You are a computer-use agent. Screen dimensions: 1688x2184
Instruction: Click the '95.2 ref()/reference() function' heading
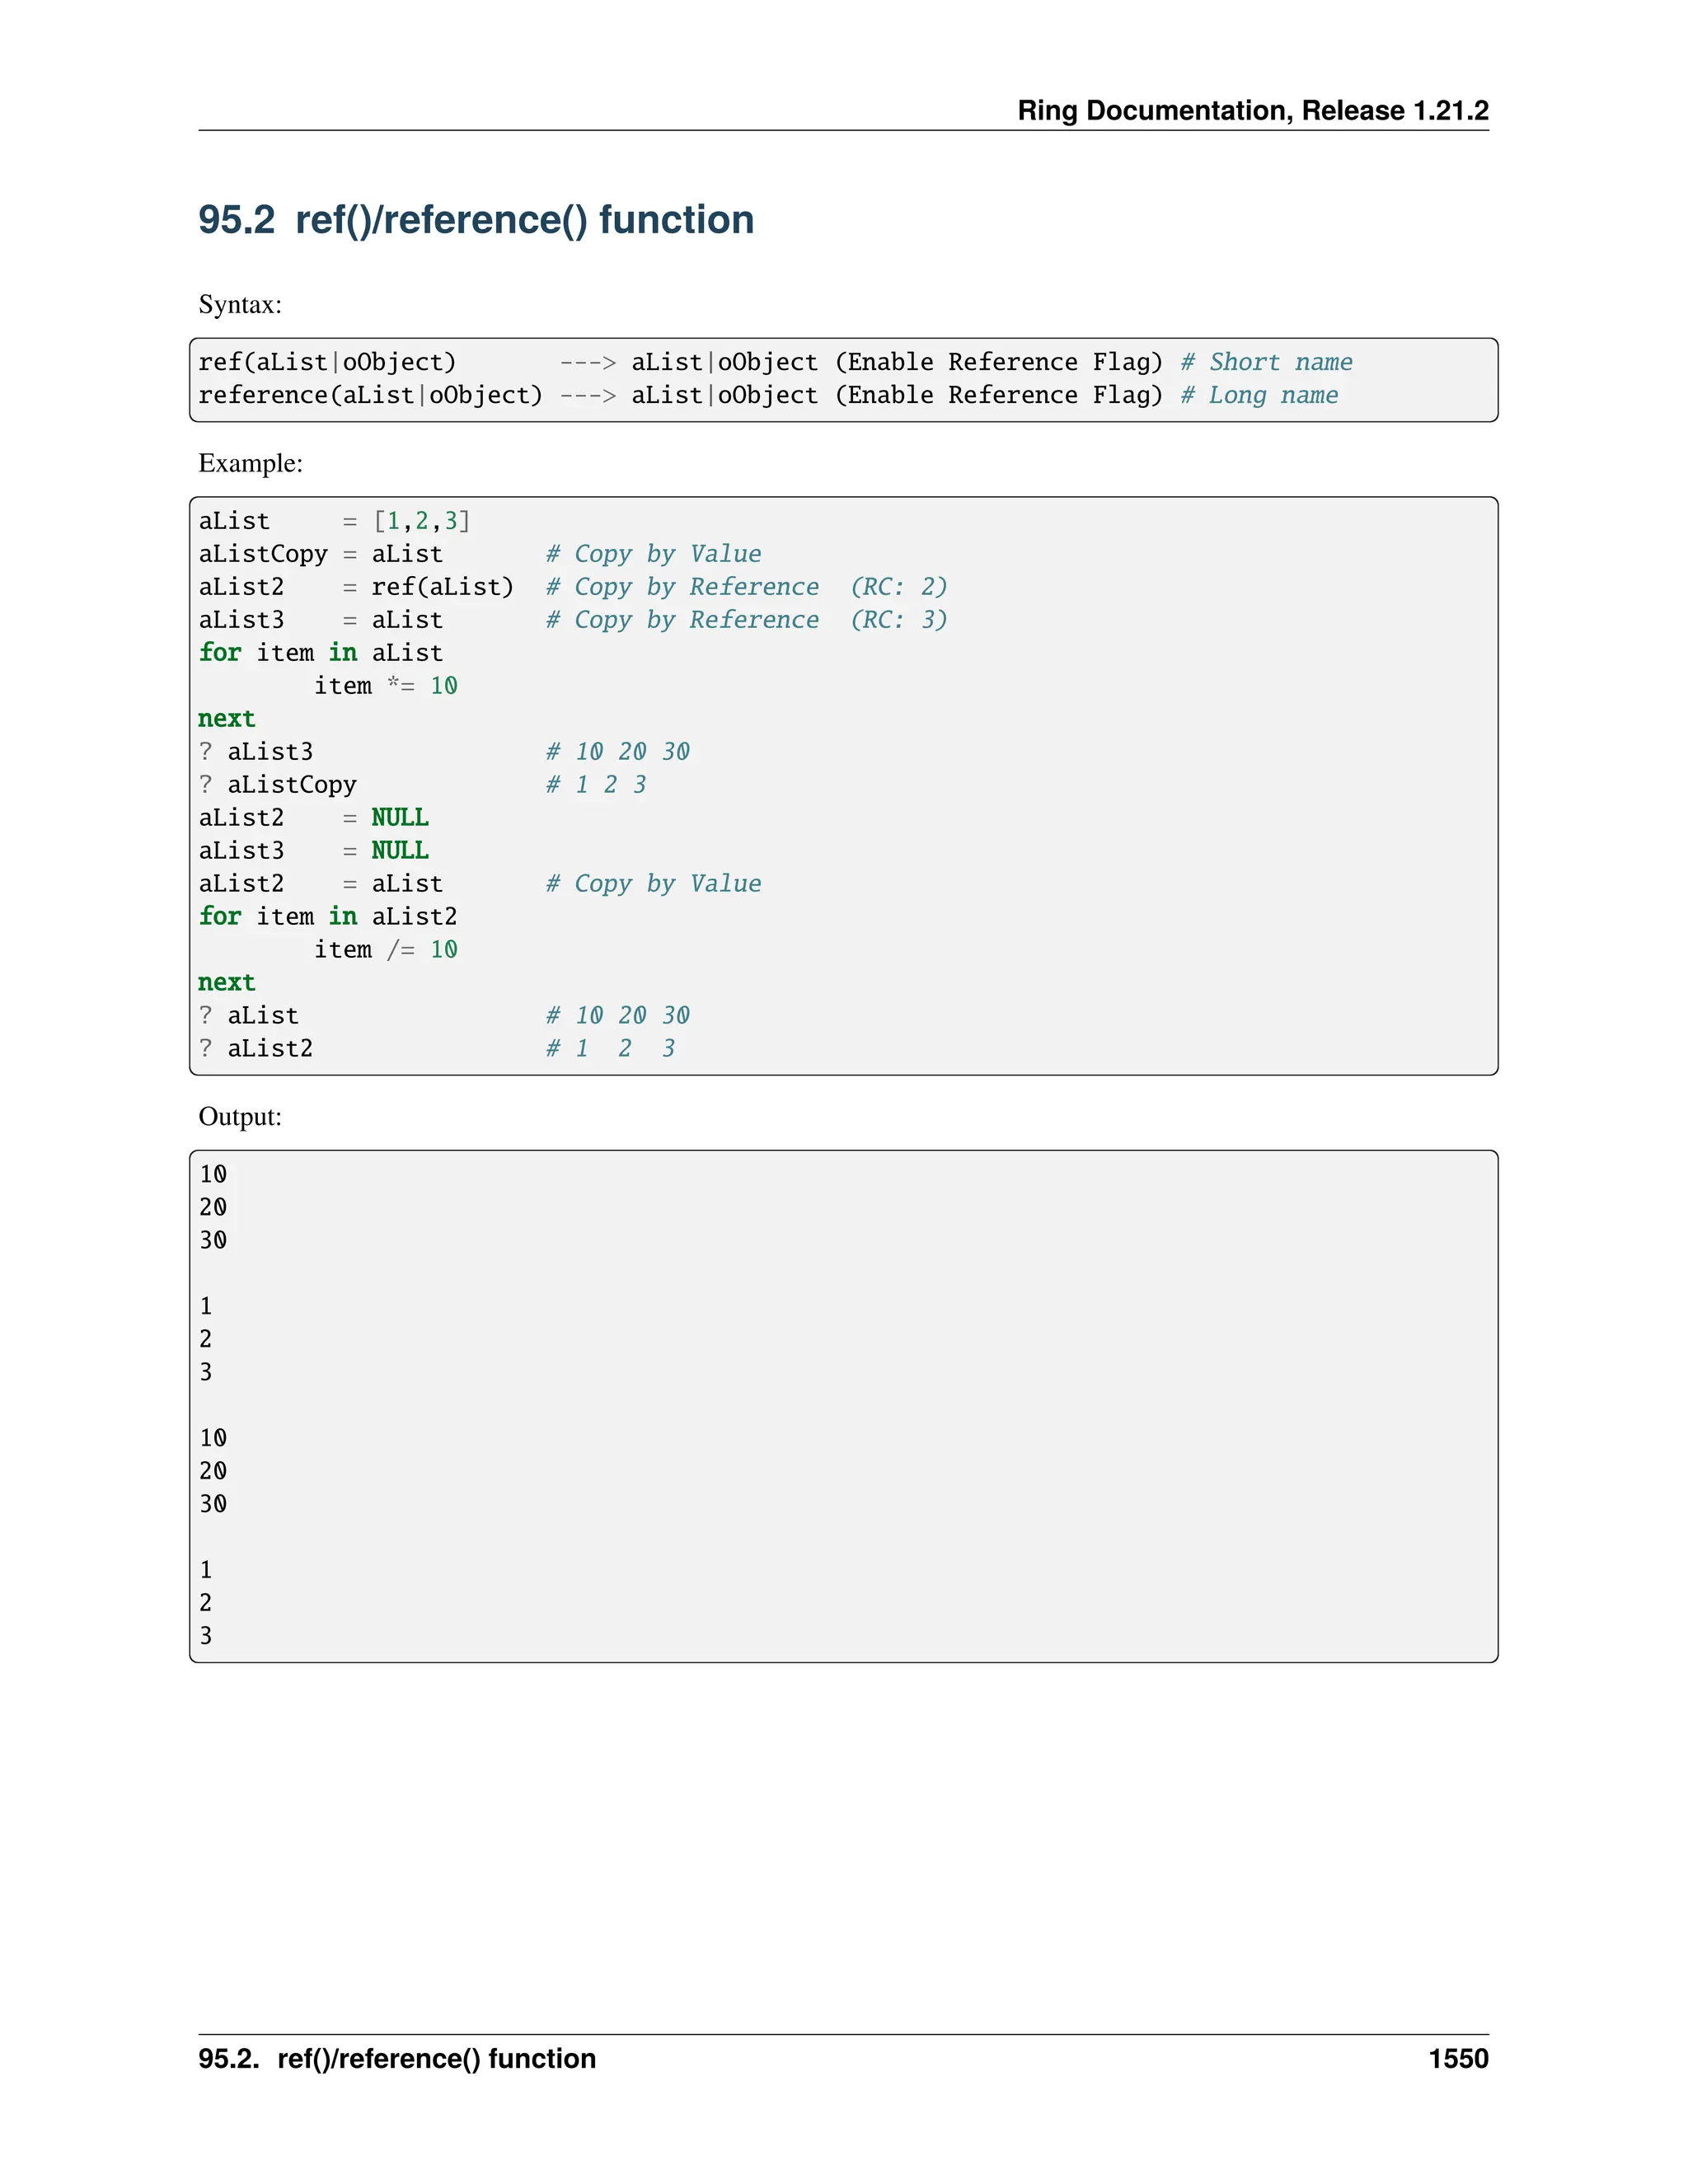(476, 220)
